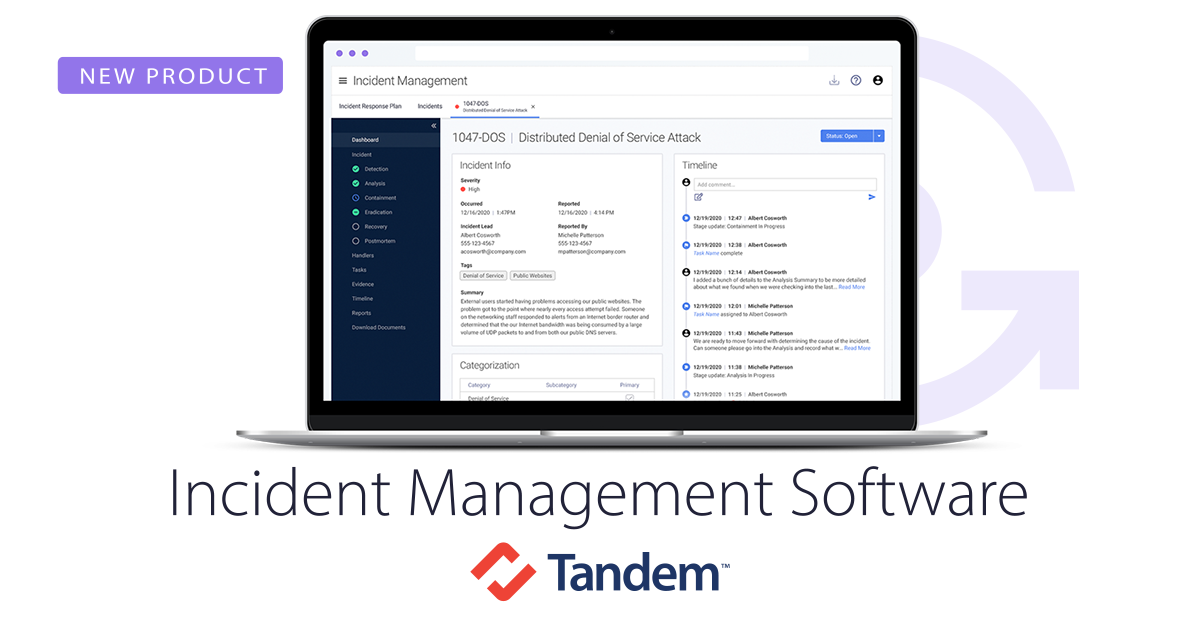Collapse the sidebar with the chevron arrows
The width and height of the screenshot is (1200, 630).
tap(433, 127)
